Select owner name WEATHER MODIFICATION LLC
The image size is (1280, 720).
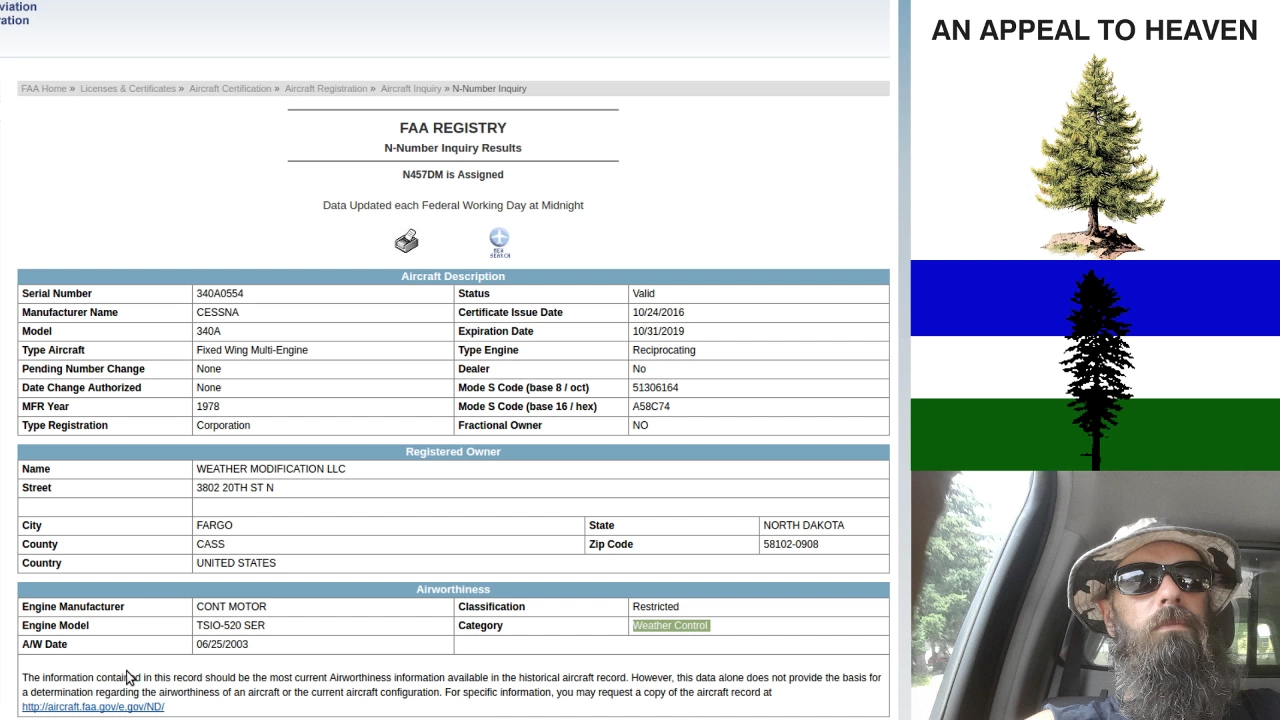coord(271,469)
